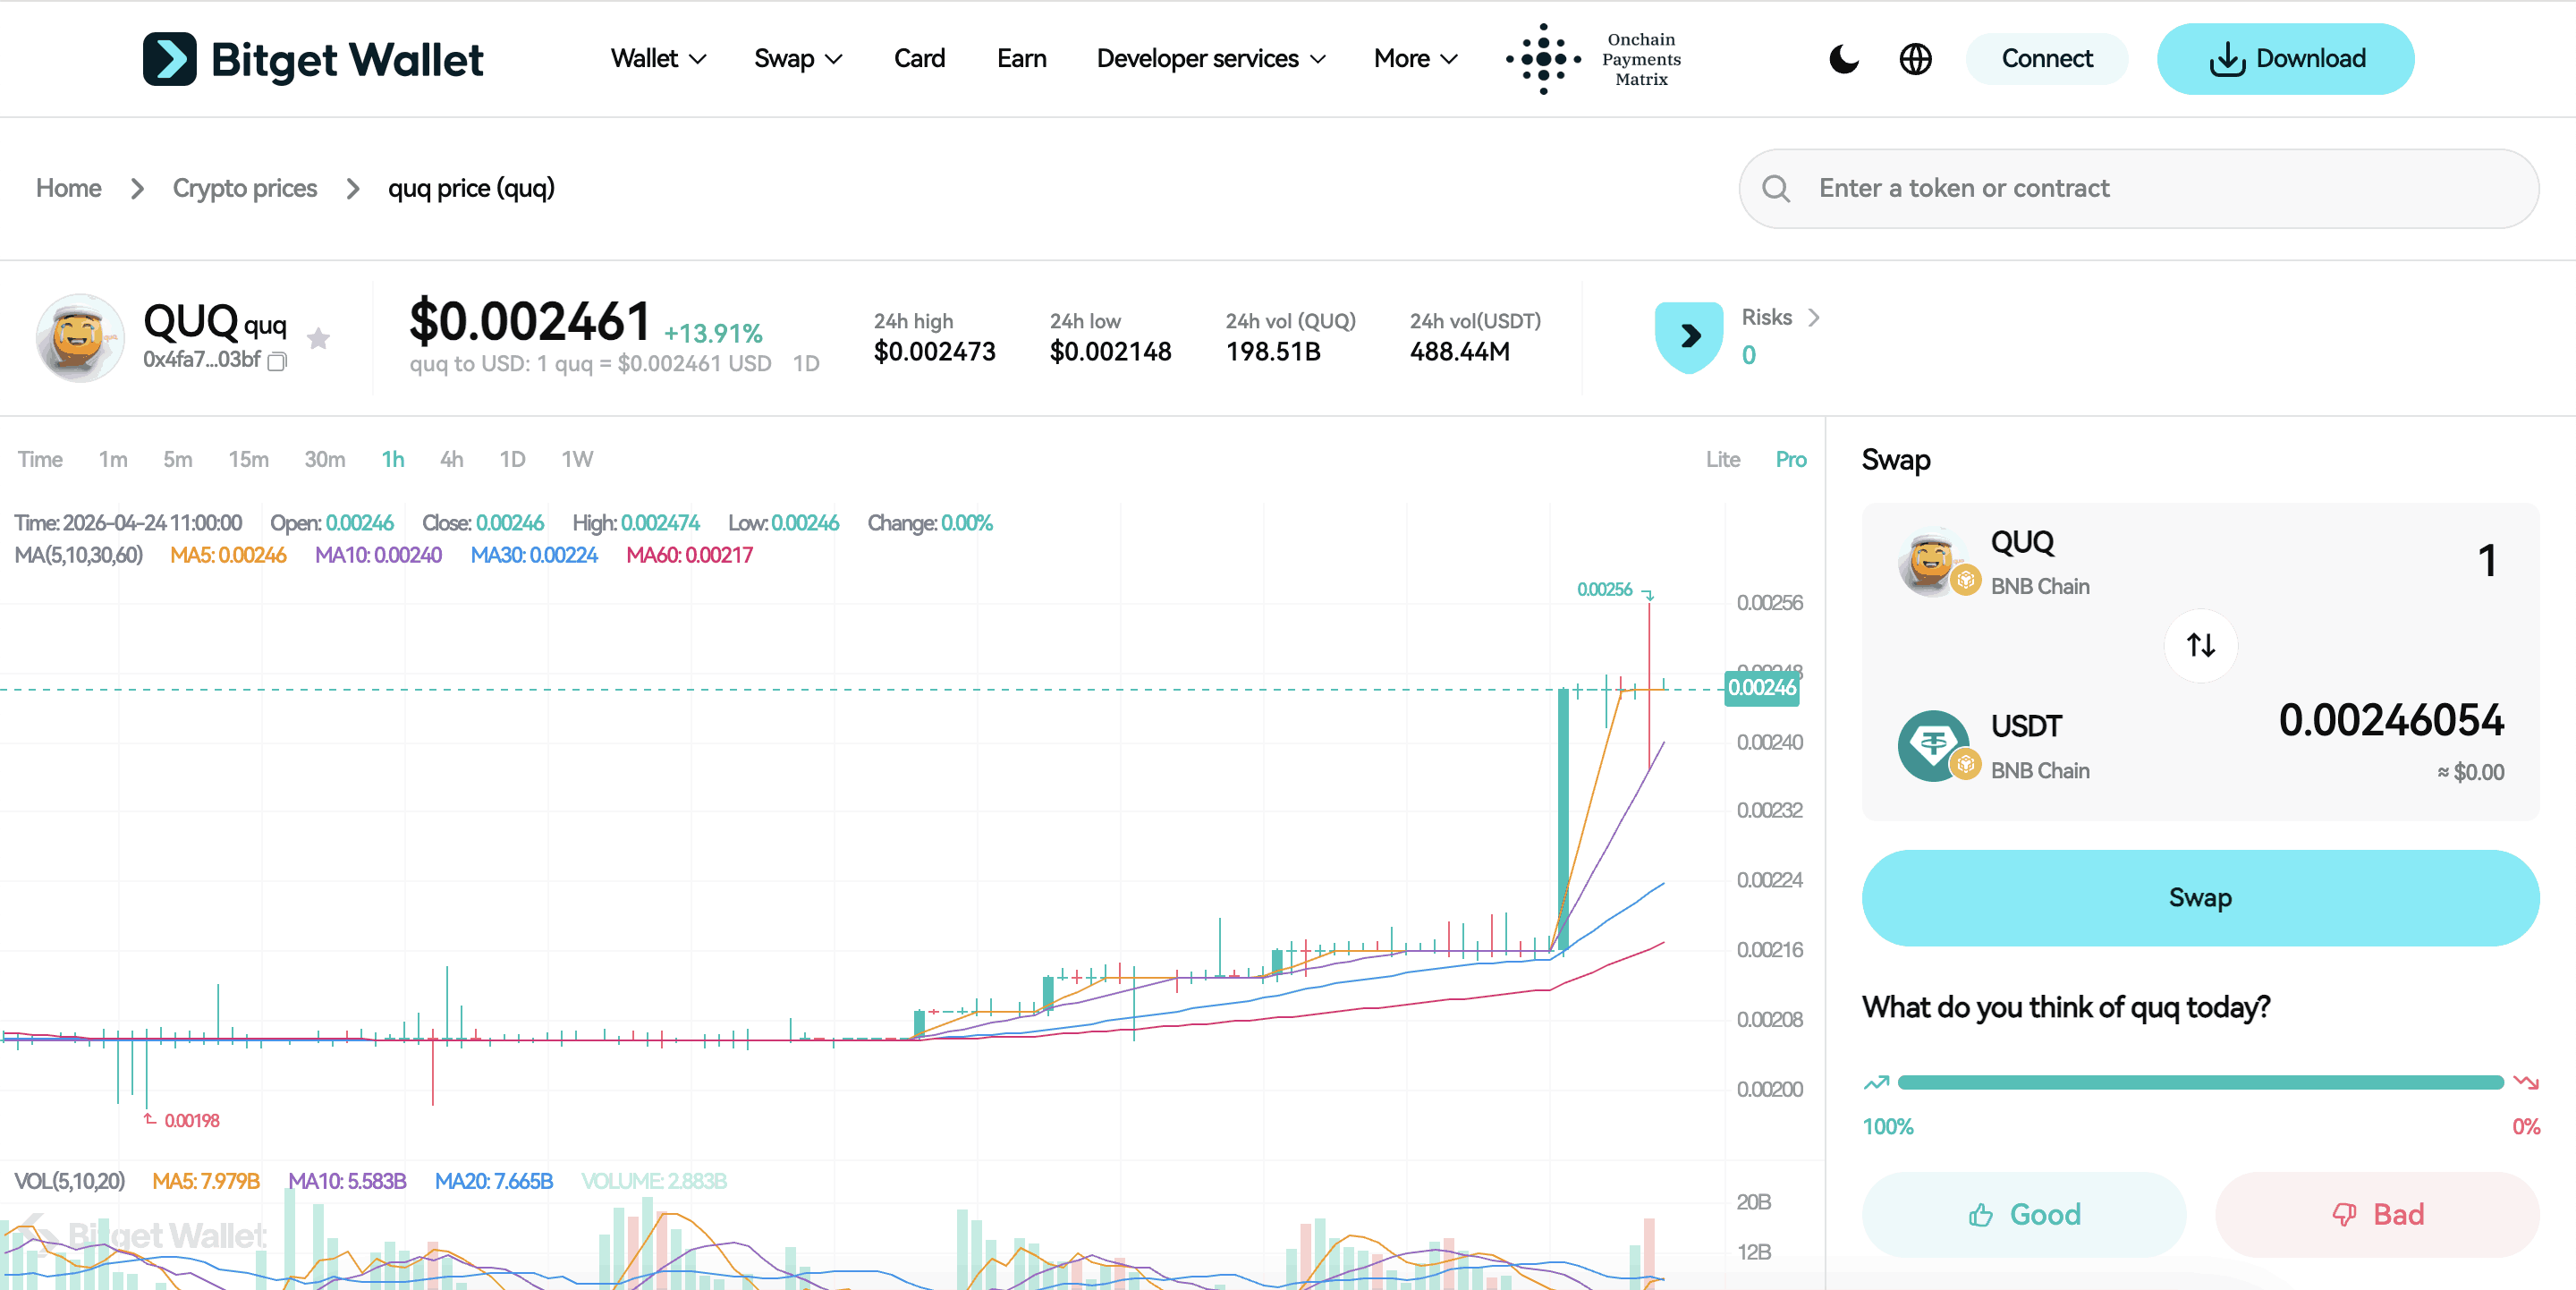
Task: Switch the chart timeframe to 1D
Action: click(512, 459)
